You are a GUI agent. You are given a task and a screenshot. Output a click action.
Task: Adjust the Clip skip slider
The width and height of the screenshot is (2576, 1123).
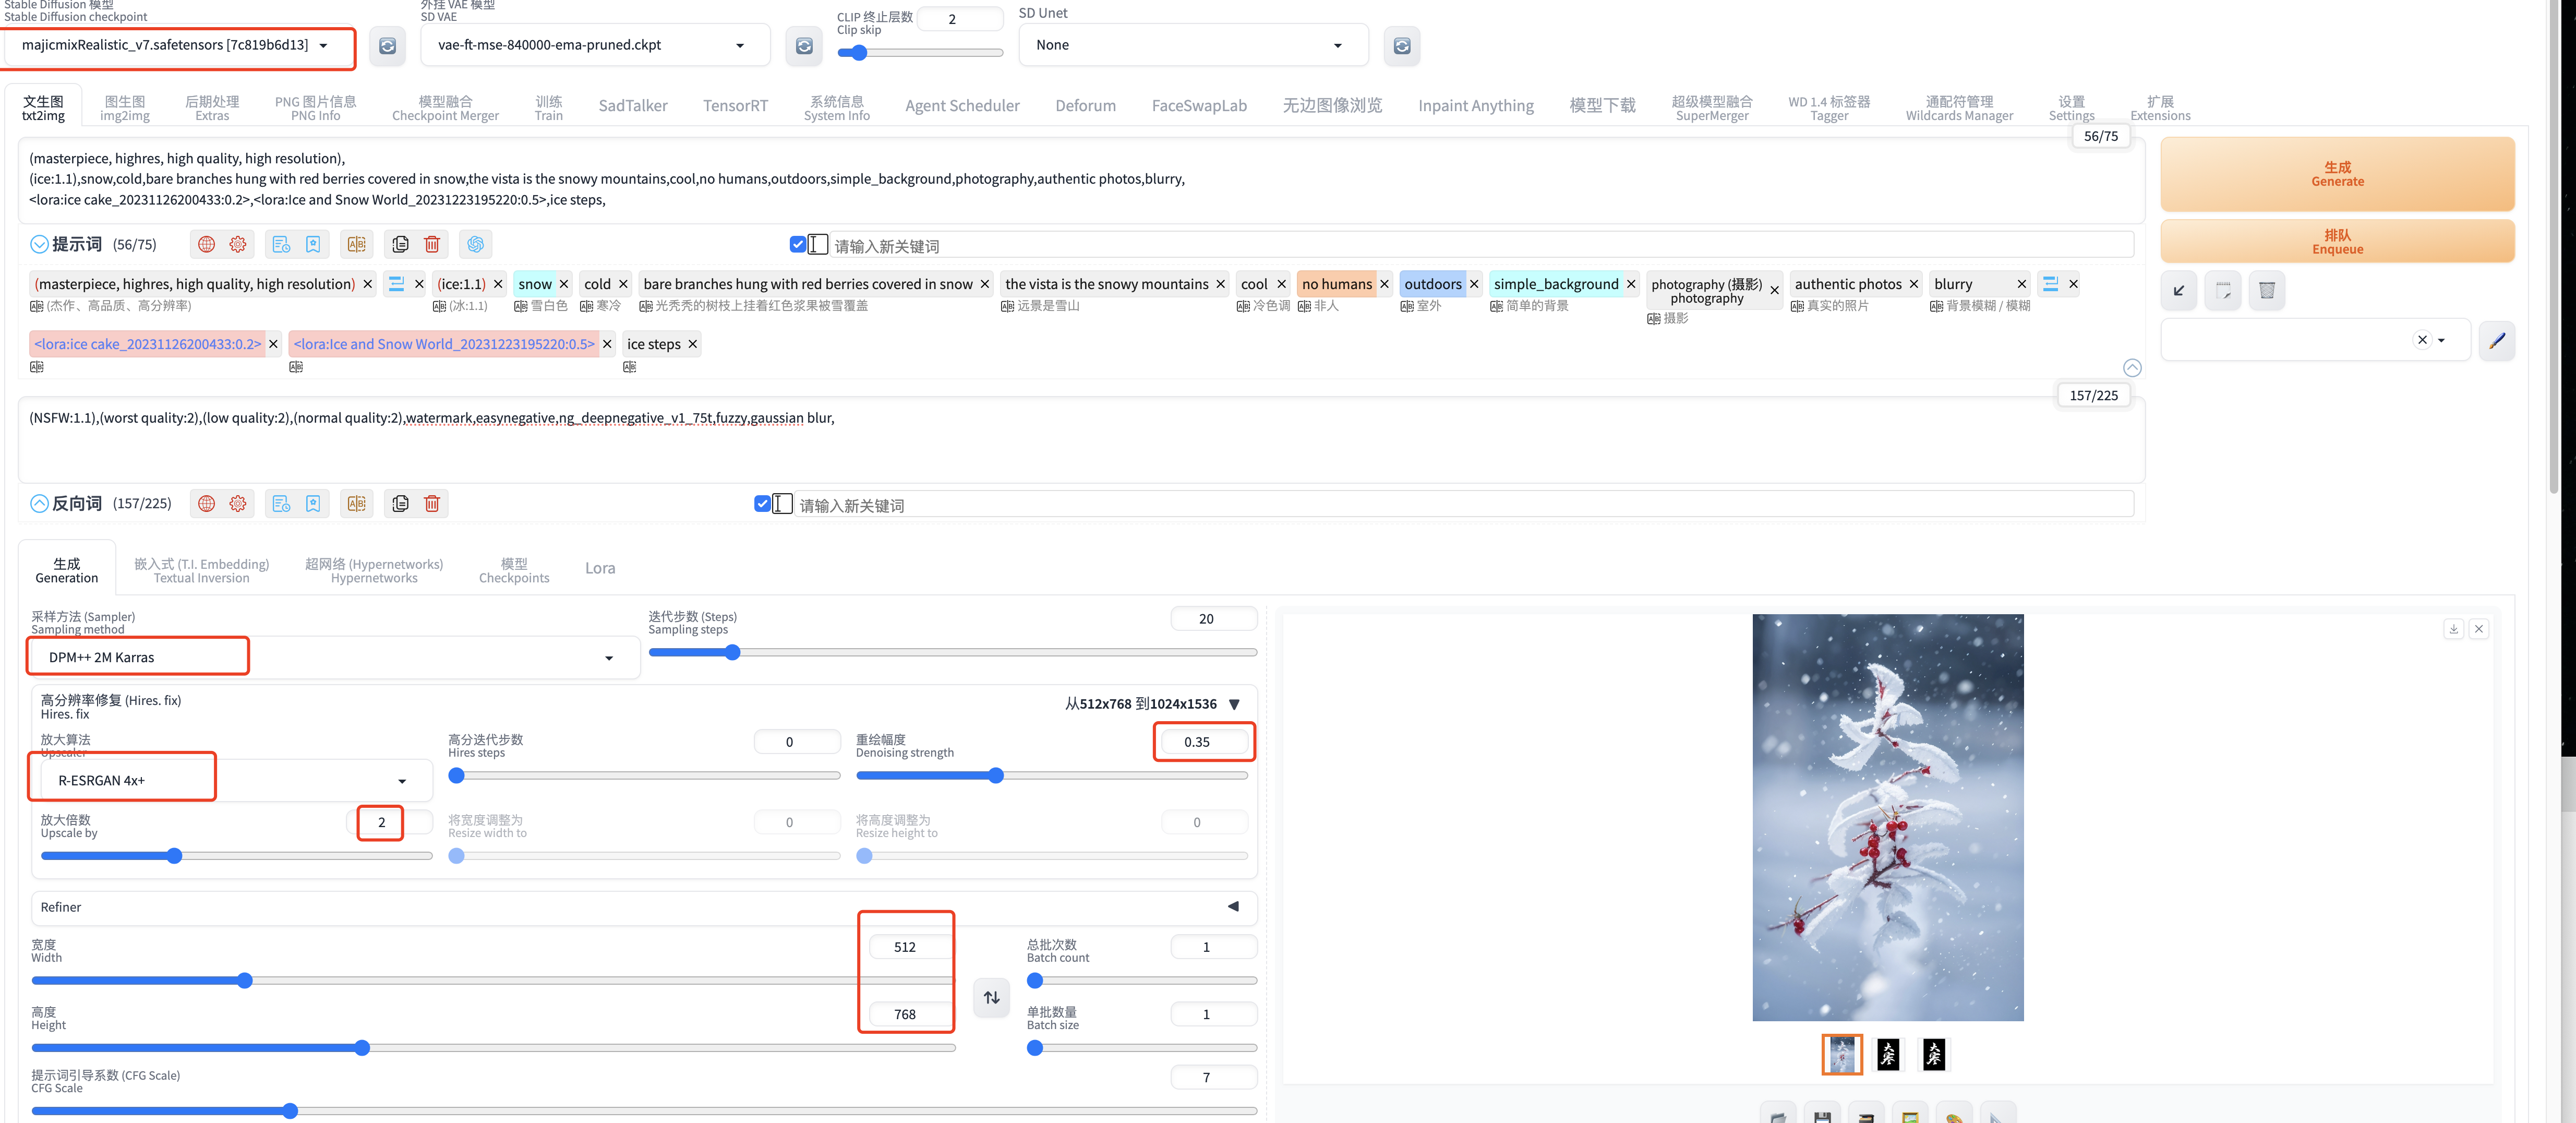pos(920,52)
